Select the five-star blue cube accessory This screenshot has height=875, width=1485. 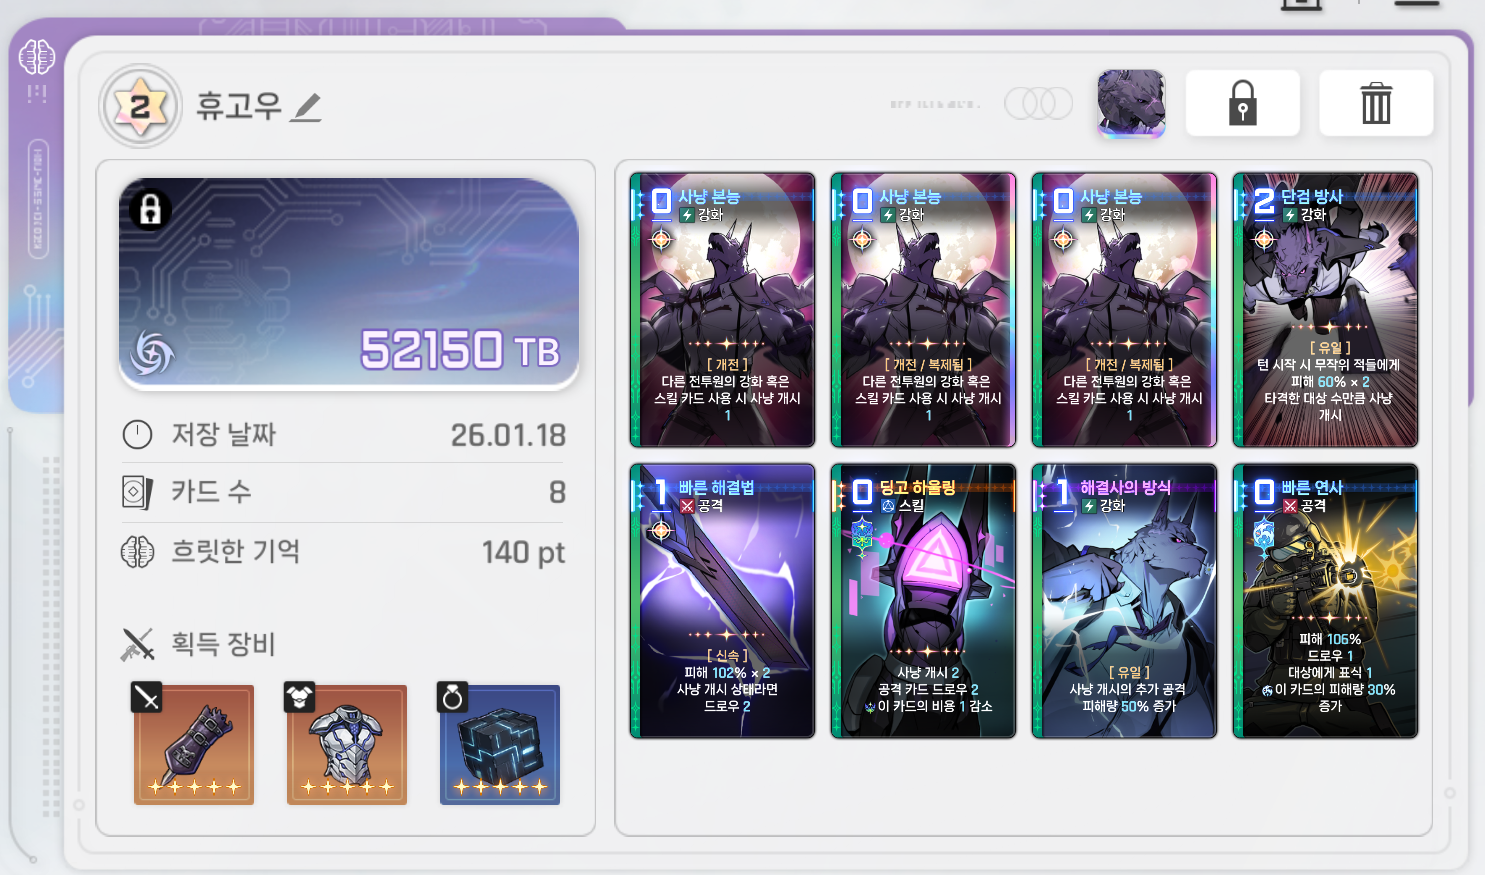[500, 744]
